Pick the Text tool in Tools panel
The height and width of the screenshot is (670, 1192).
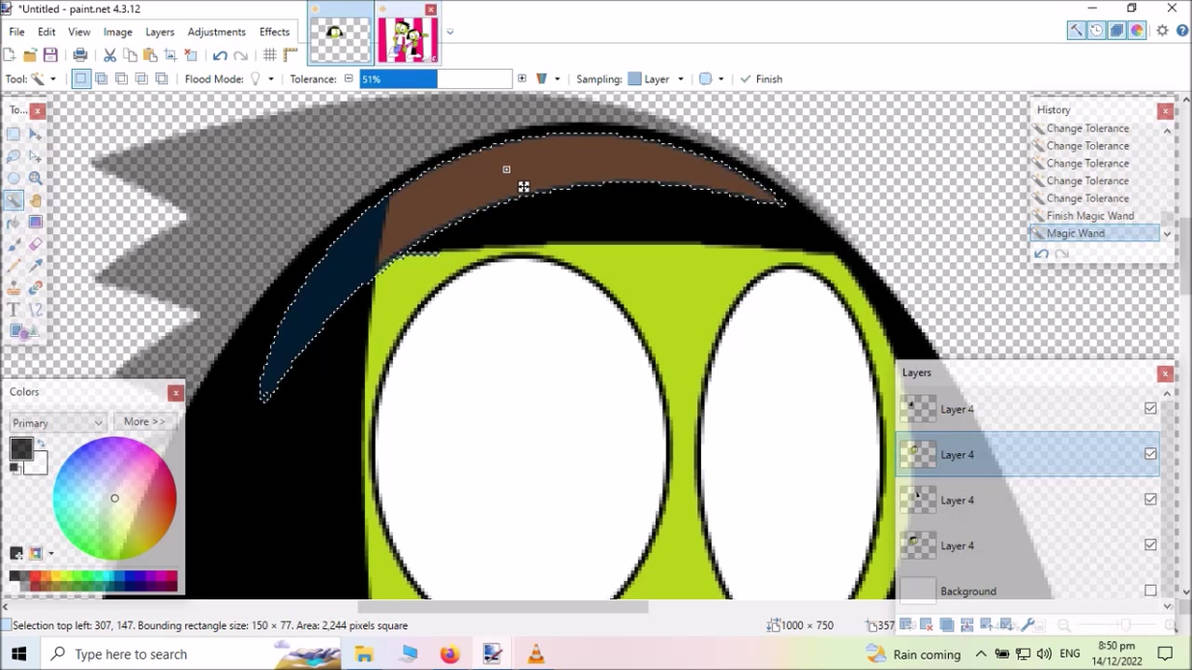(x=14, y=310)
